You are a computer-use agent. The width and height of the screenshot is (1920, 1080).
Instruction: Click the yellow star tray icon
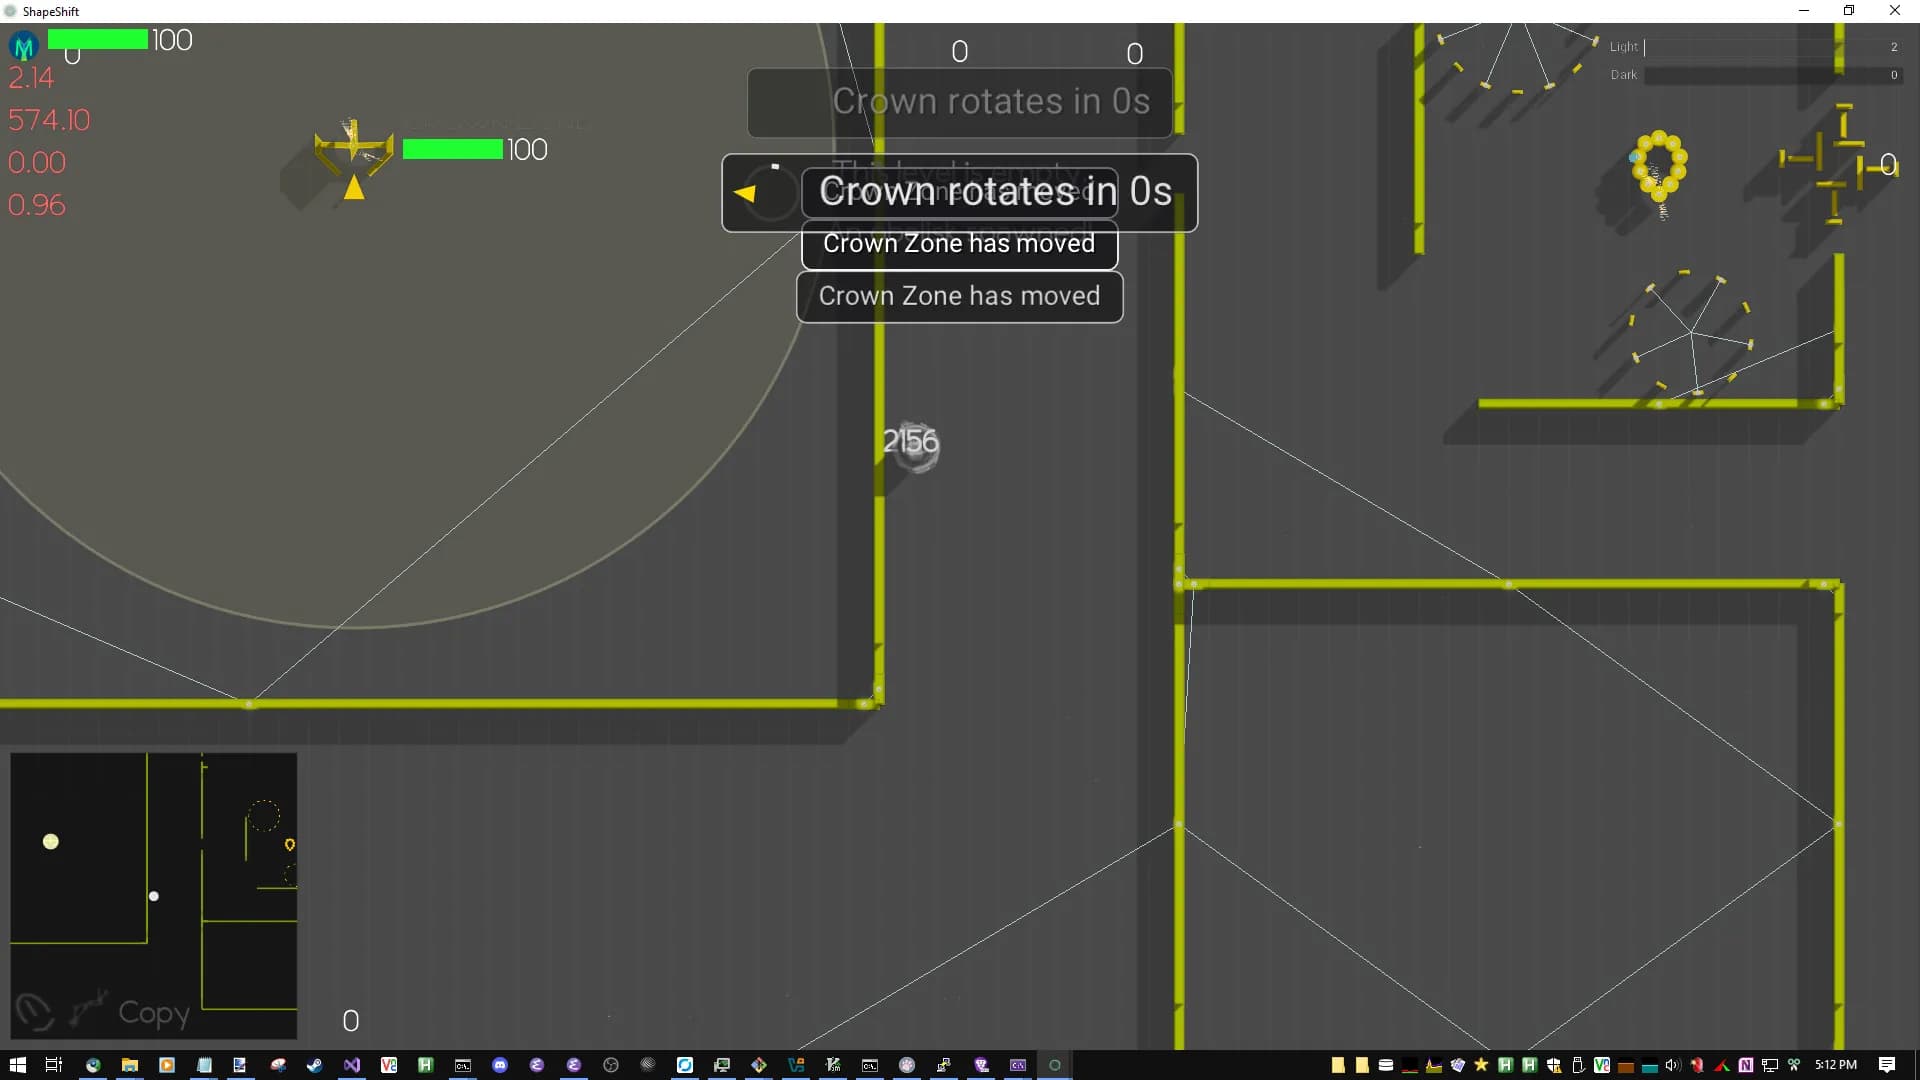point(1481,1065)
